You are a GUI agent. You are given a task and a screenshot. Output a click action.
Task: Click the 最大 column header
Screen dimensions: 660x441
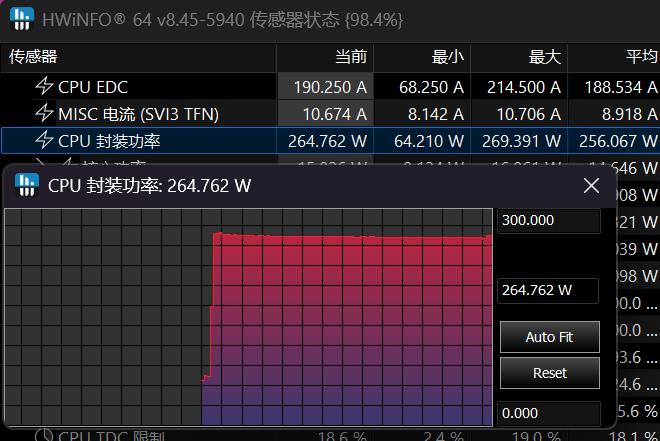click(x=519, y=57)
